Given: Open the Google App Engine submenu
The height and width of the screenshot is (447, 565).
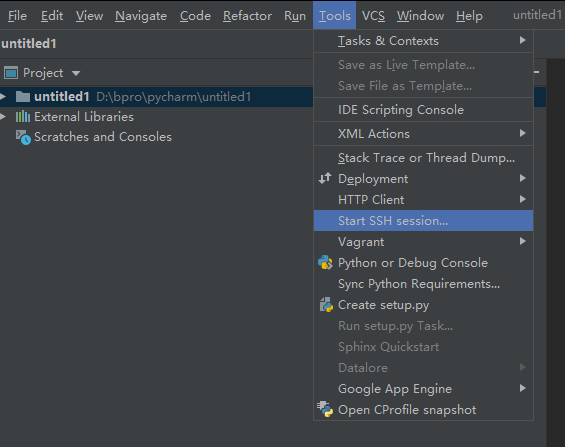Looking at the screenshot, I should click(x=423, y=389).
